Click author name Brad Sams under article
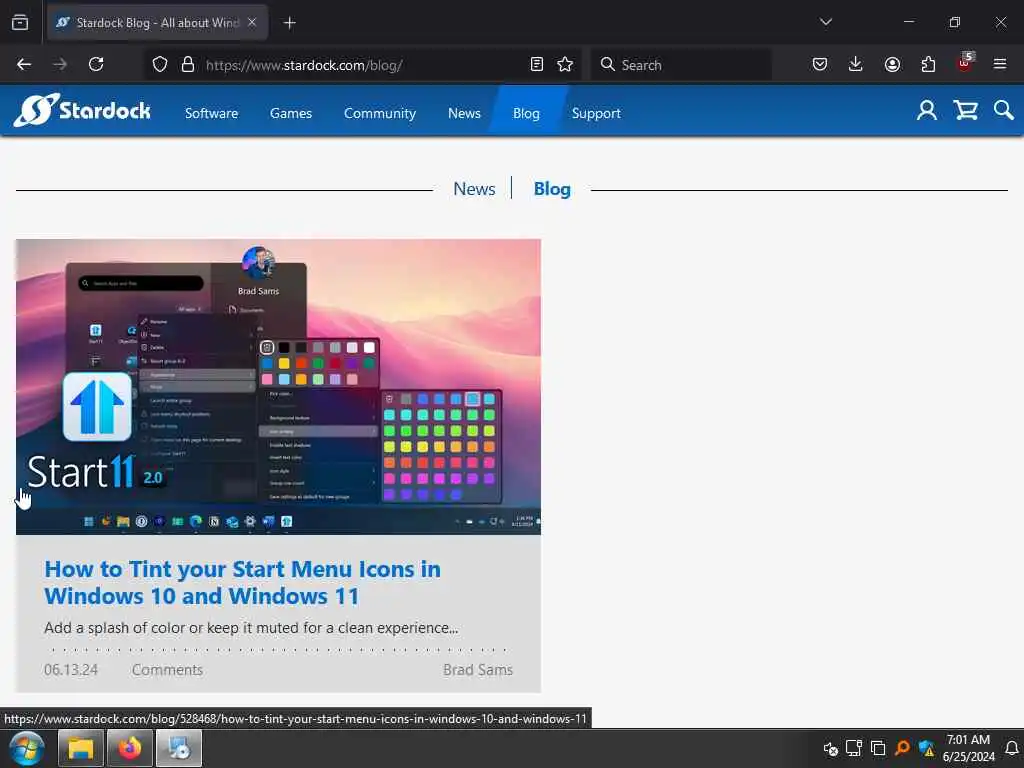The width and height of the screenshot is (1024, 768). coord(478,669)
